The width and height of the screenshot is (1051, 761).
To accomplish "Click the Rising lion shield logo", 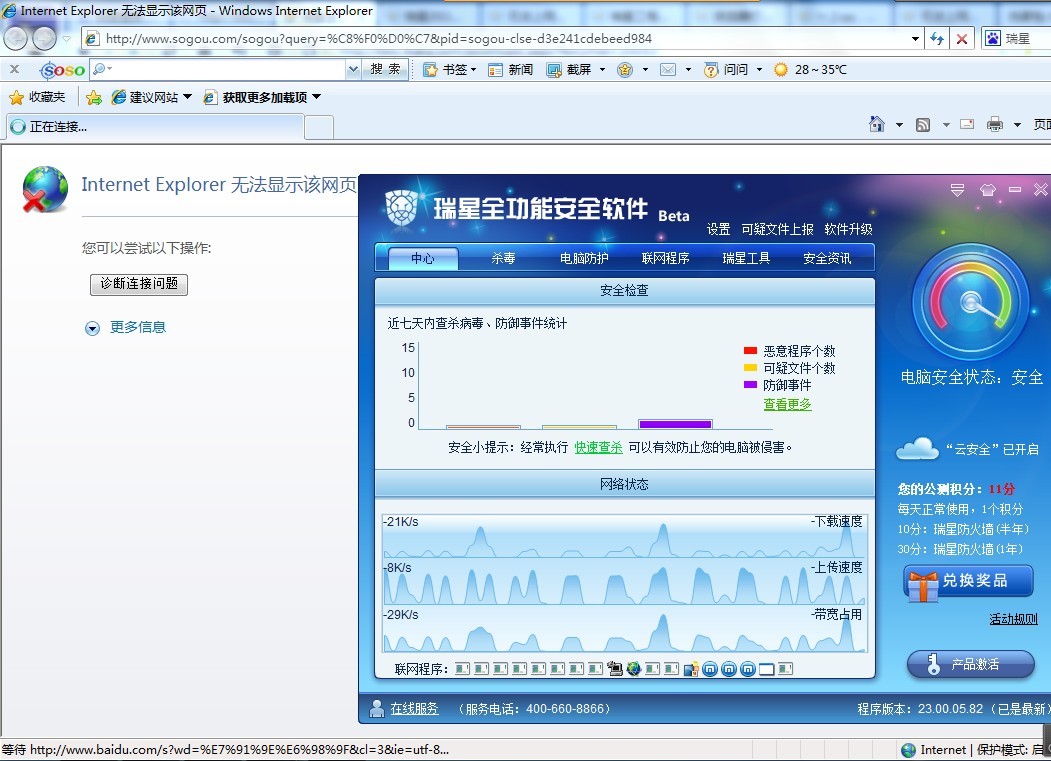I will tap(401, 207).
